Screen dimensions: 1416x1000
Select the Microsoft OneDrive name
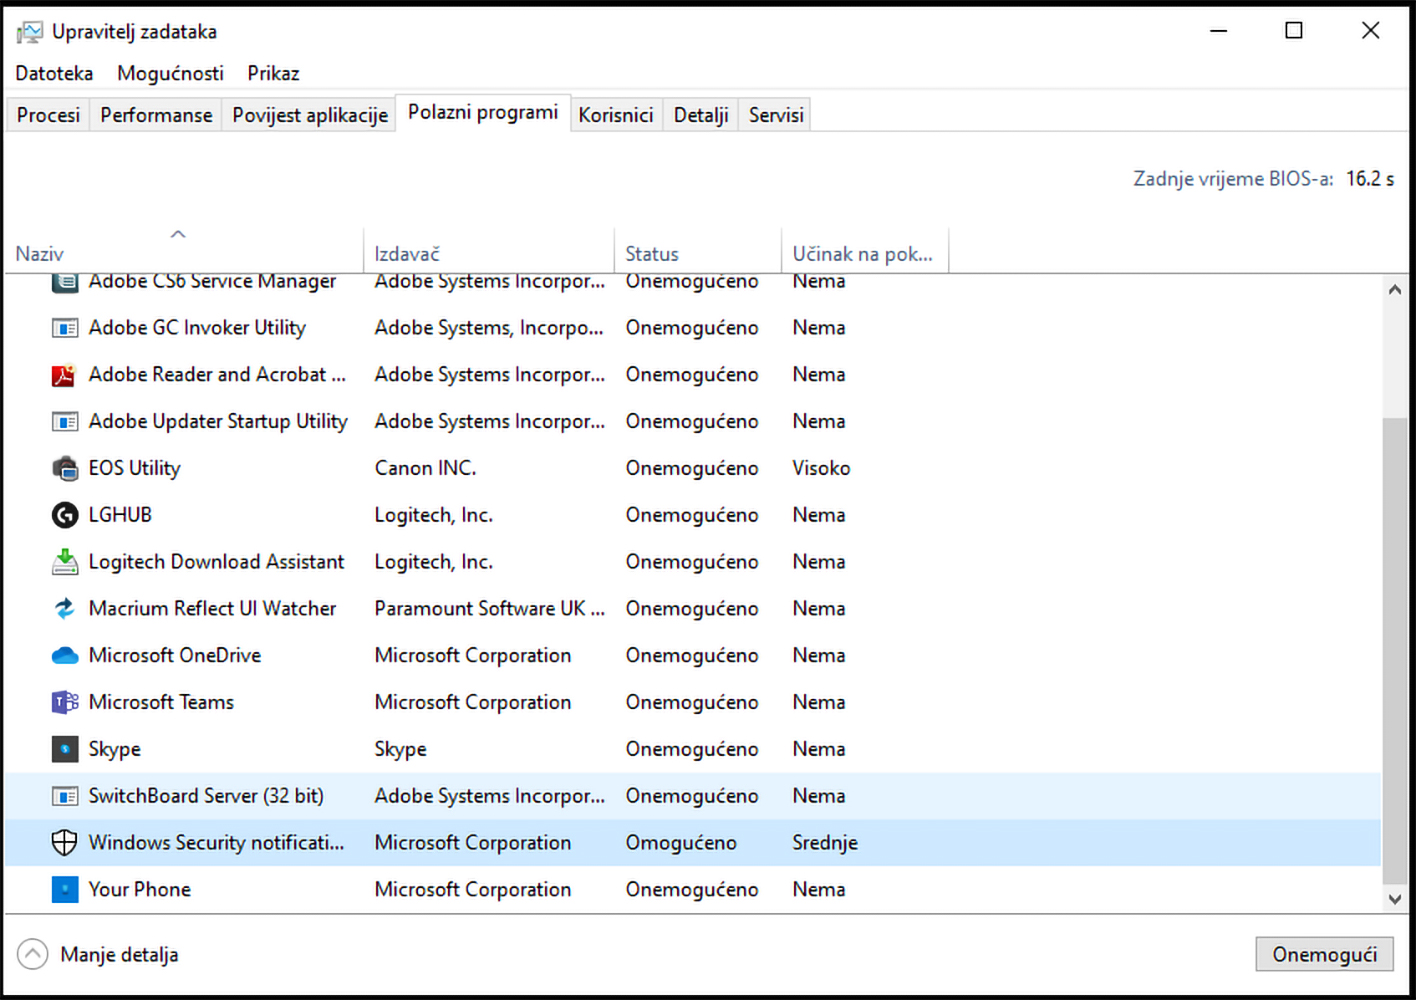point(175,655)
